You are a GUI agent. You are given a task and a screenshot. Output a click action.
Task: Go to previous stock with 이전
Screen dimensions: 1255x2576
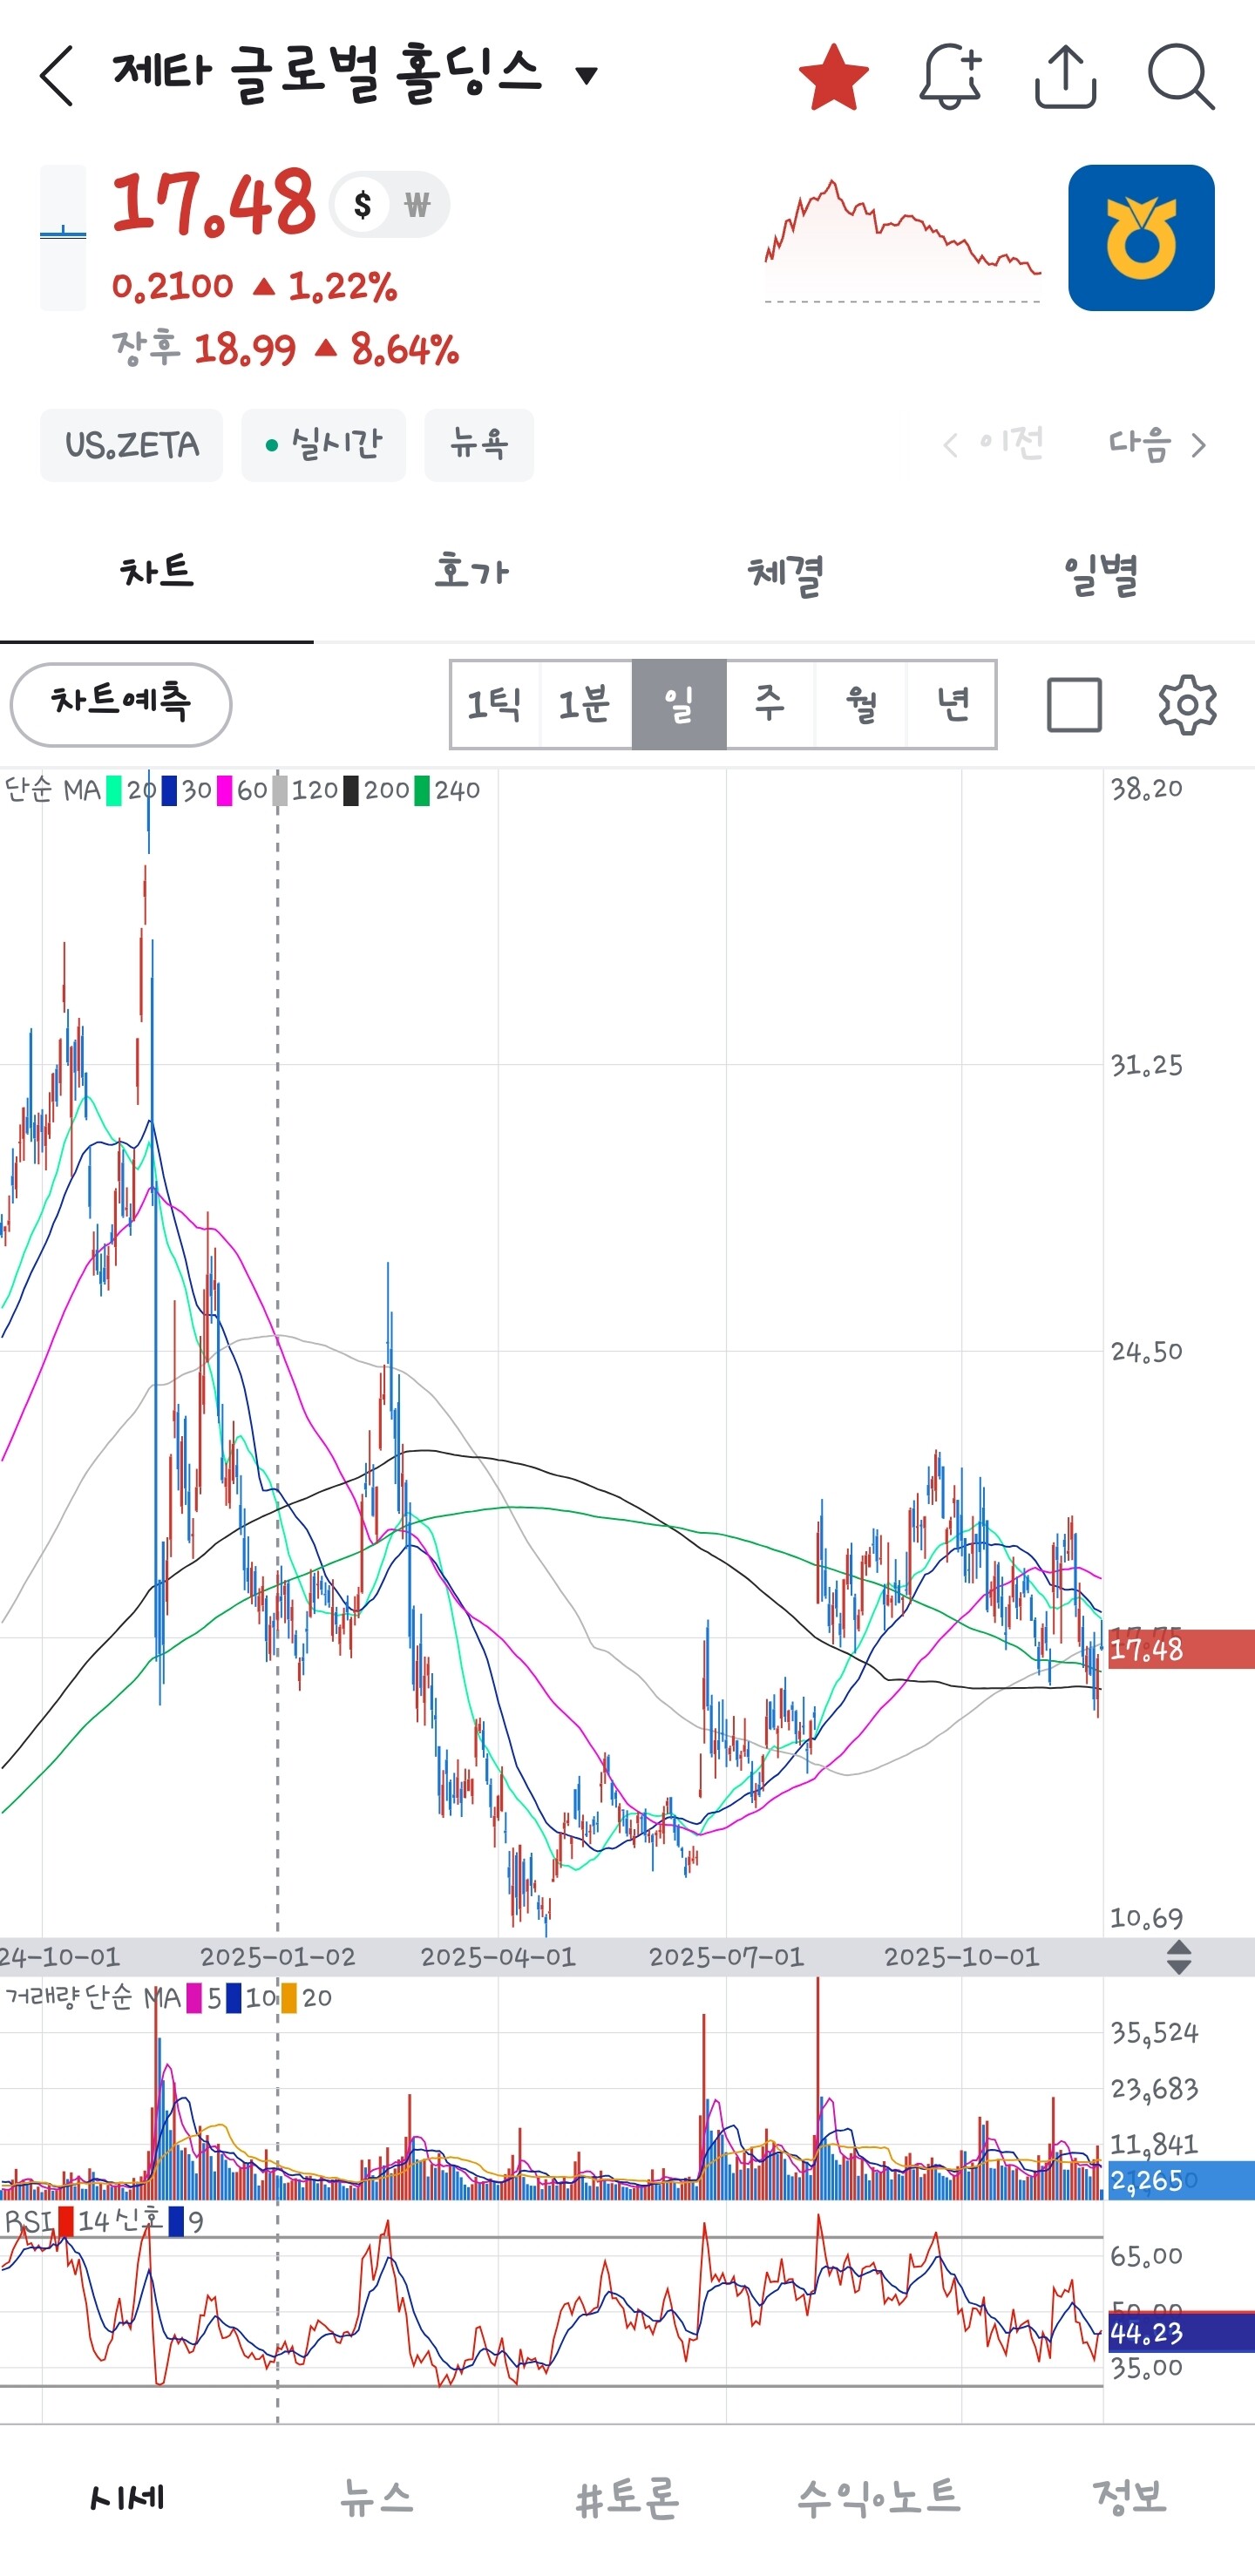994,444
